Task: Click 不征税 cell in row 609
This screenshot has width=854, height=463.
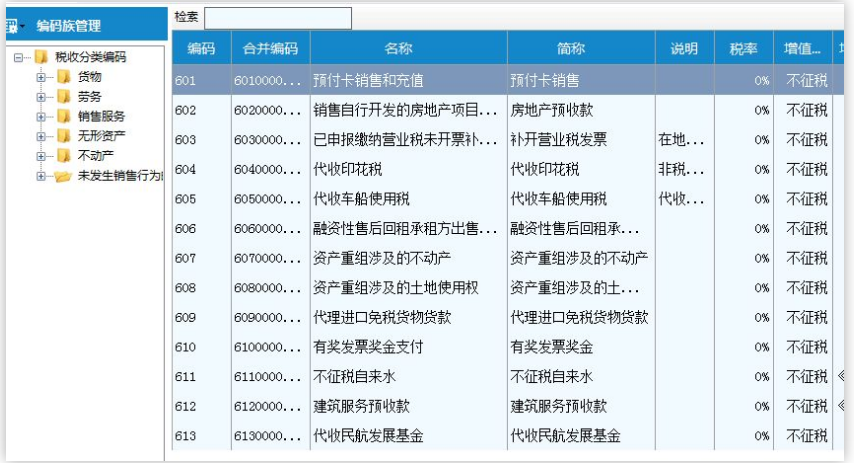Action: (x=803, y=317)
